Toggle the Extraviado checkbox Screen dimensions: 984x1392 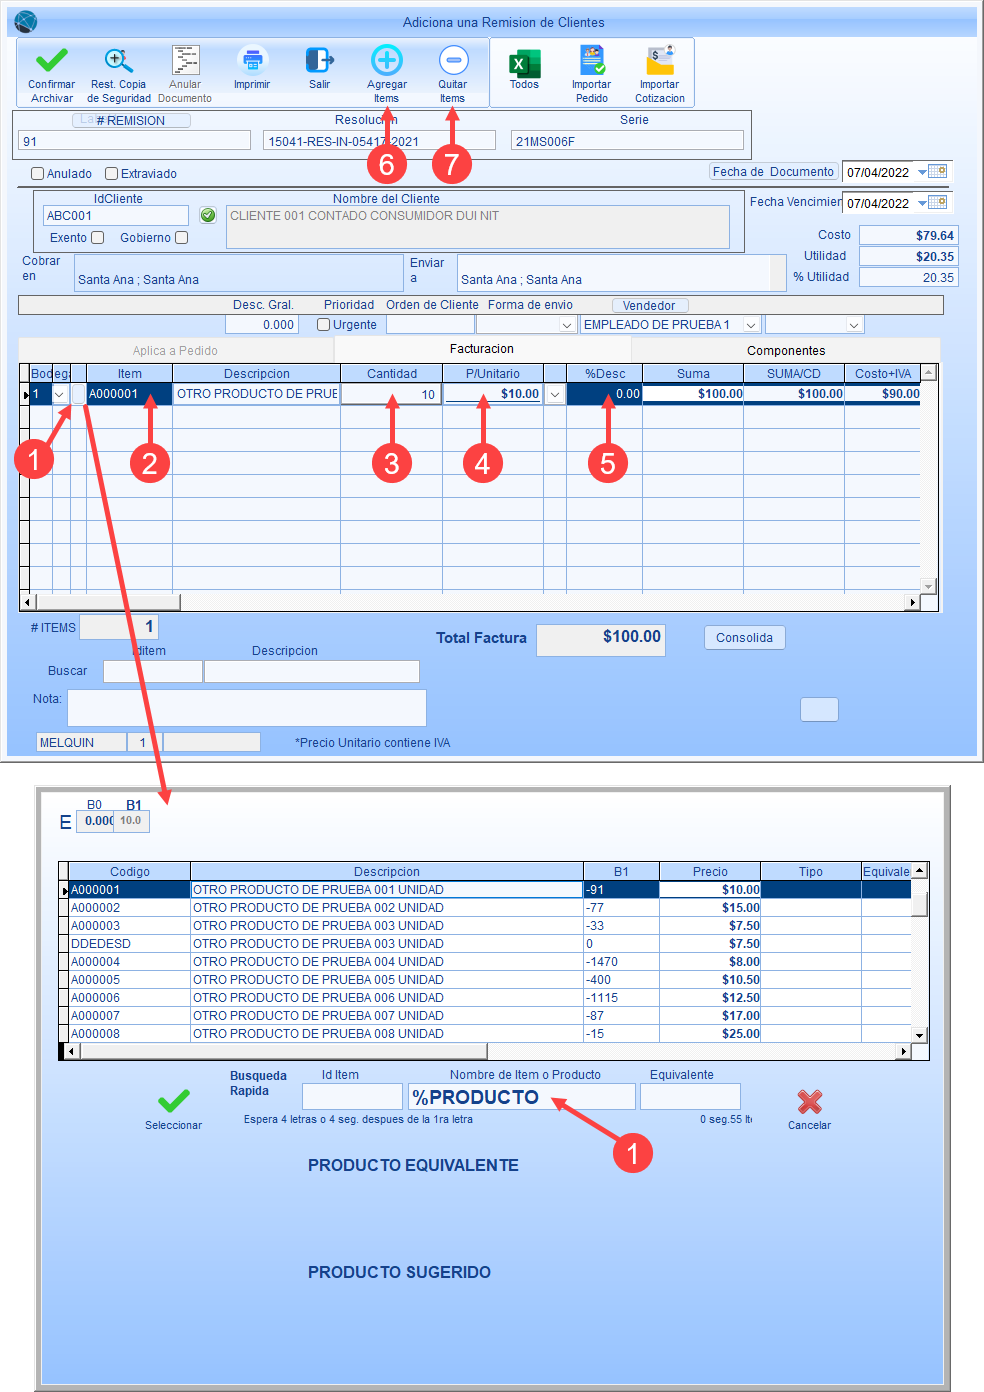112,173
